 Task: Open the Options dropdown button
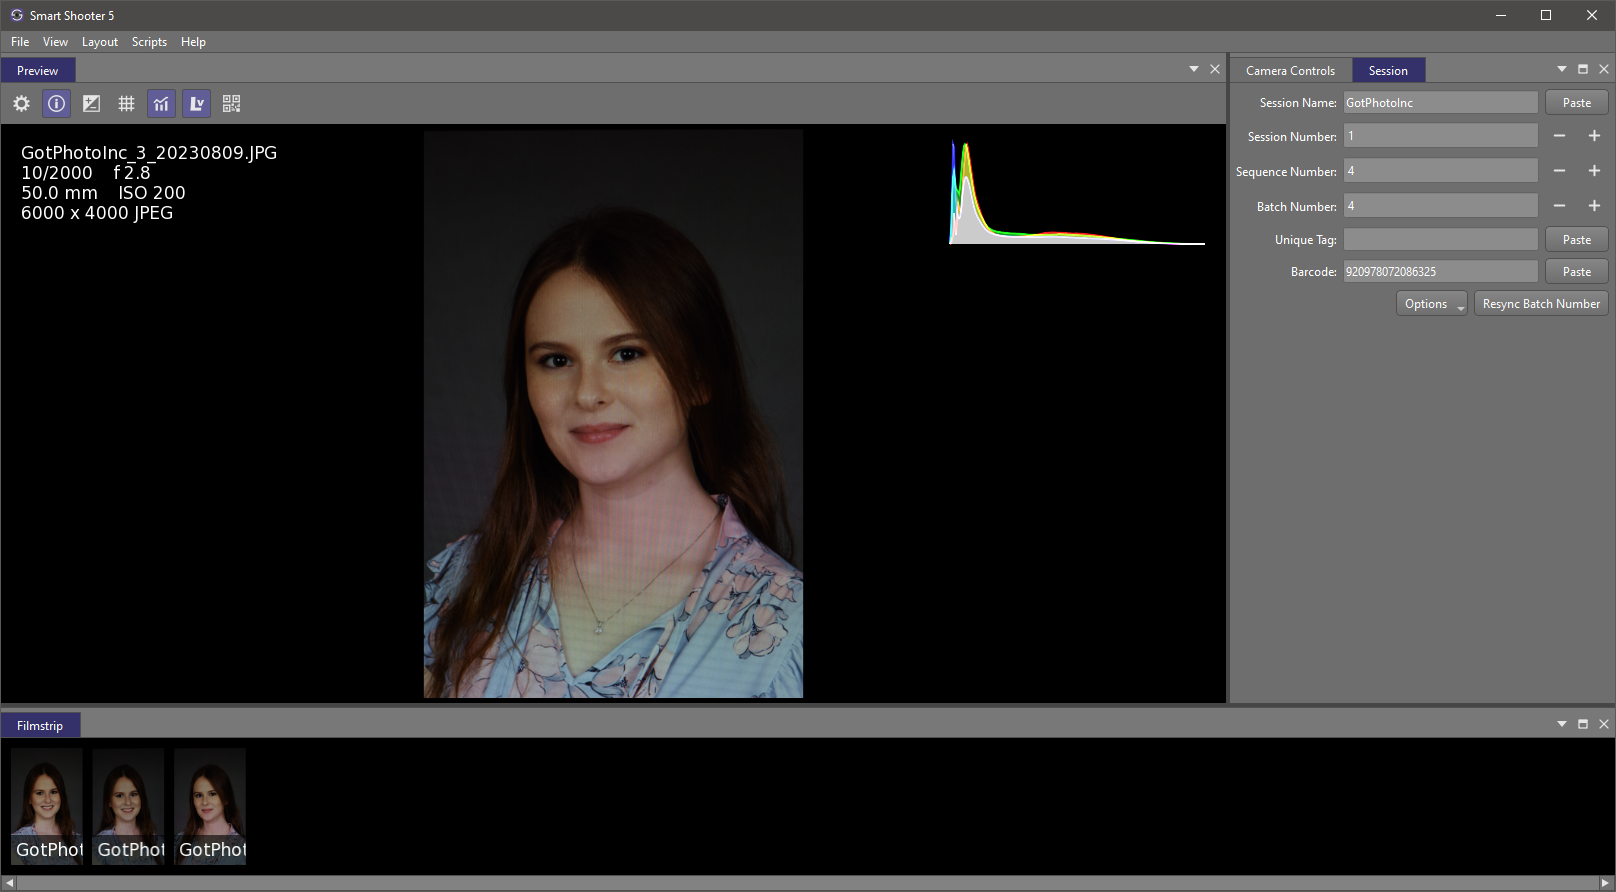(x=1432, y=304)
